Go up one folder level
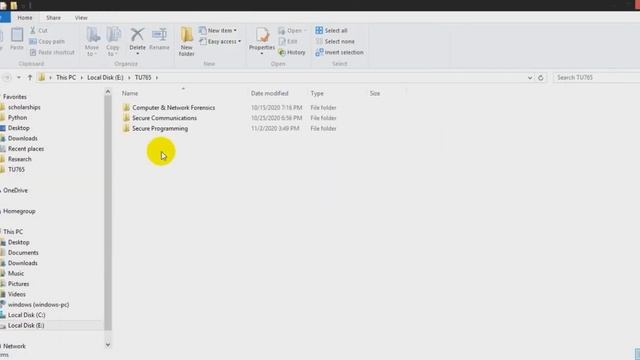This screenshot has height=360, width=640. [30, 78]
